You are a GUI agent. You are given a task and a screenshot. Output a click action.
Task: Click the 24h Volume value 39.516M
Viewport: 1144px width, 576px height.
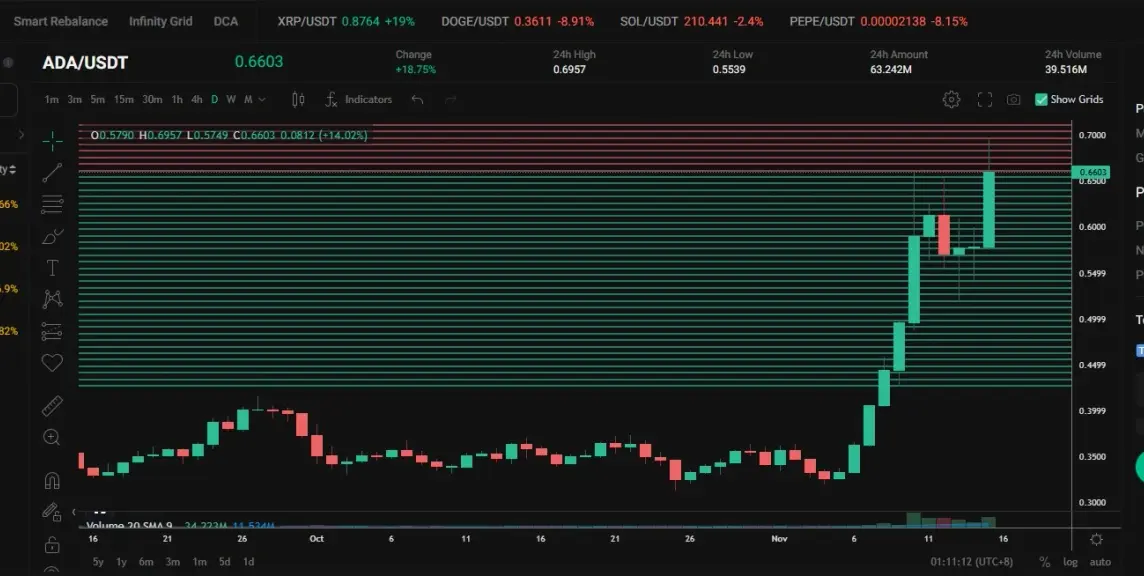(1066, 70)
